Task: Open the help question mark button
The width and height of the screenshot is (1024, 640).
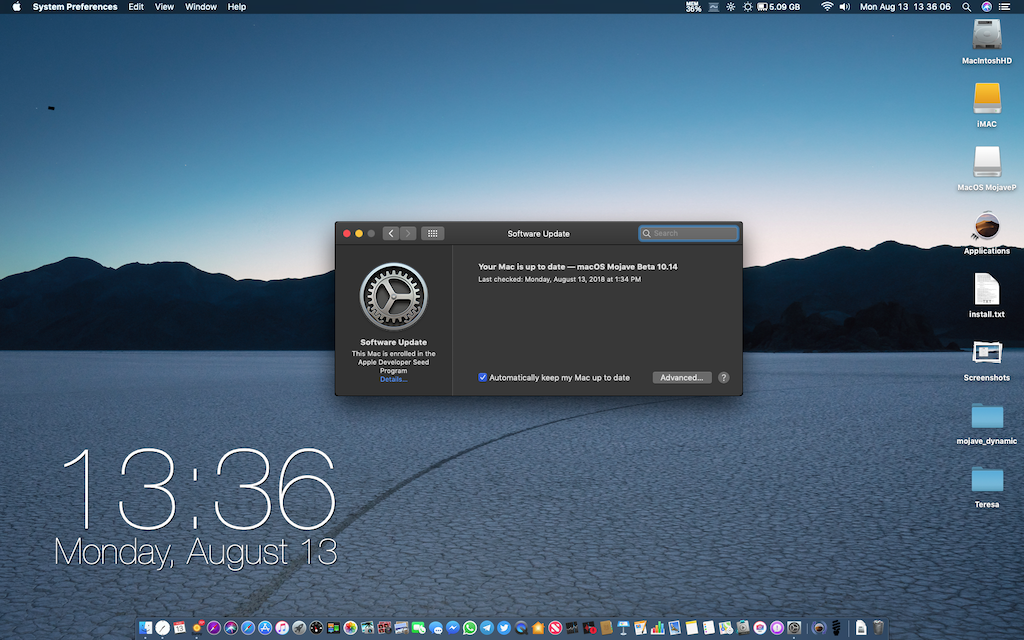Action: pos(724,377)
